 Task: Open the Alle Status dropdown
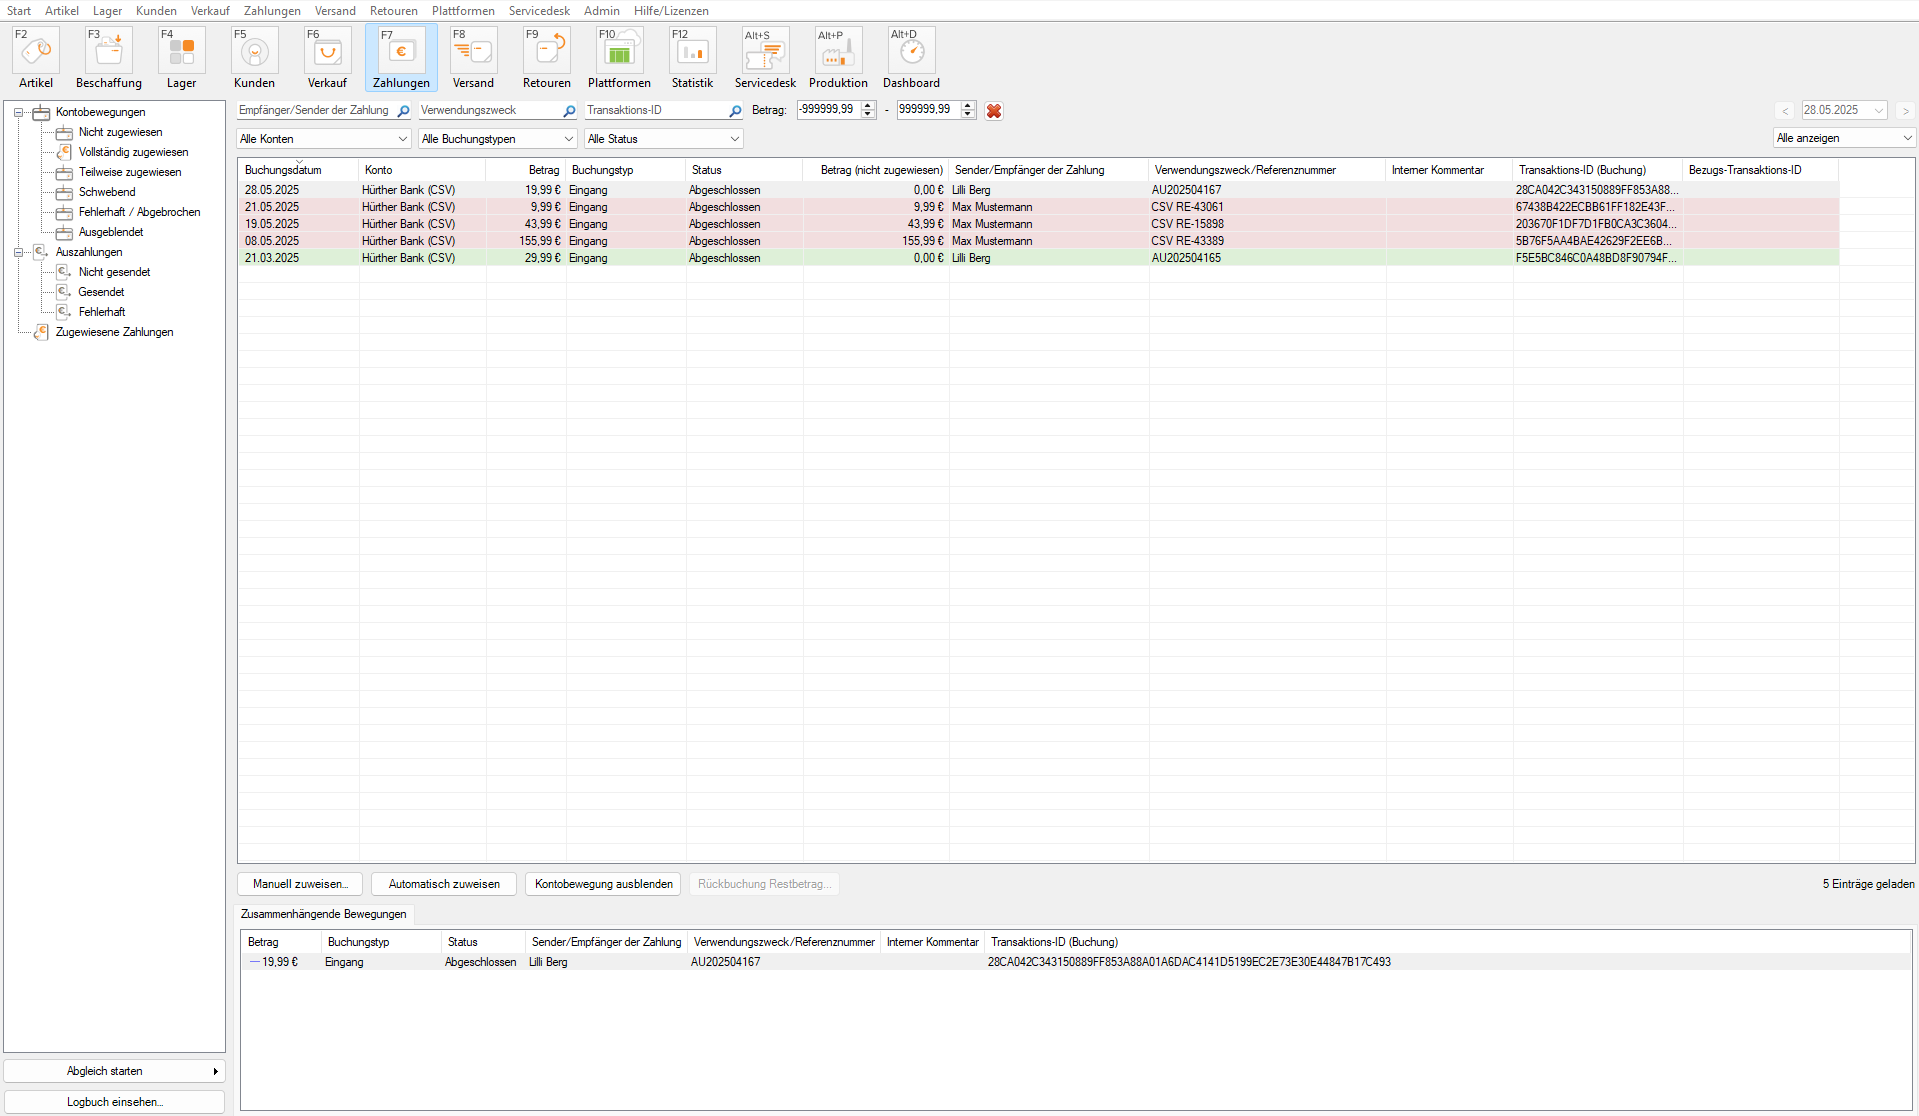[x=663, y=139]
